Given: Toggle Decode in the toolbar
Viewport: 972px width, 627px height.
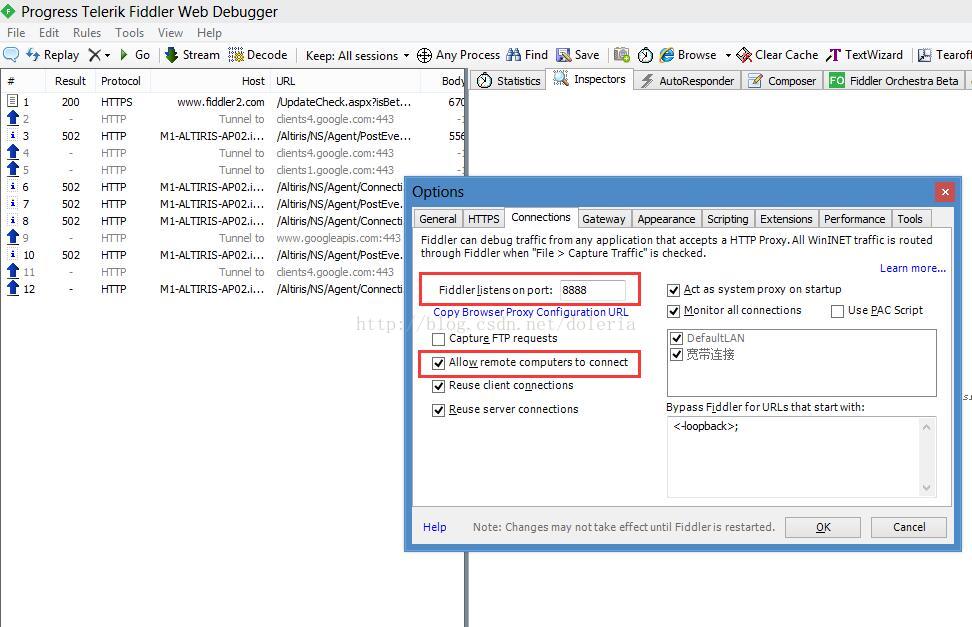Looking at the screenshot, I should [x=258, y=55].
